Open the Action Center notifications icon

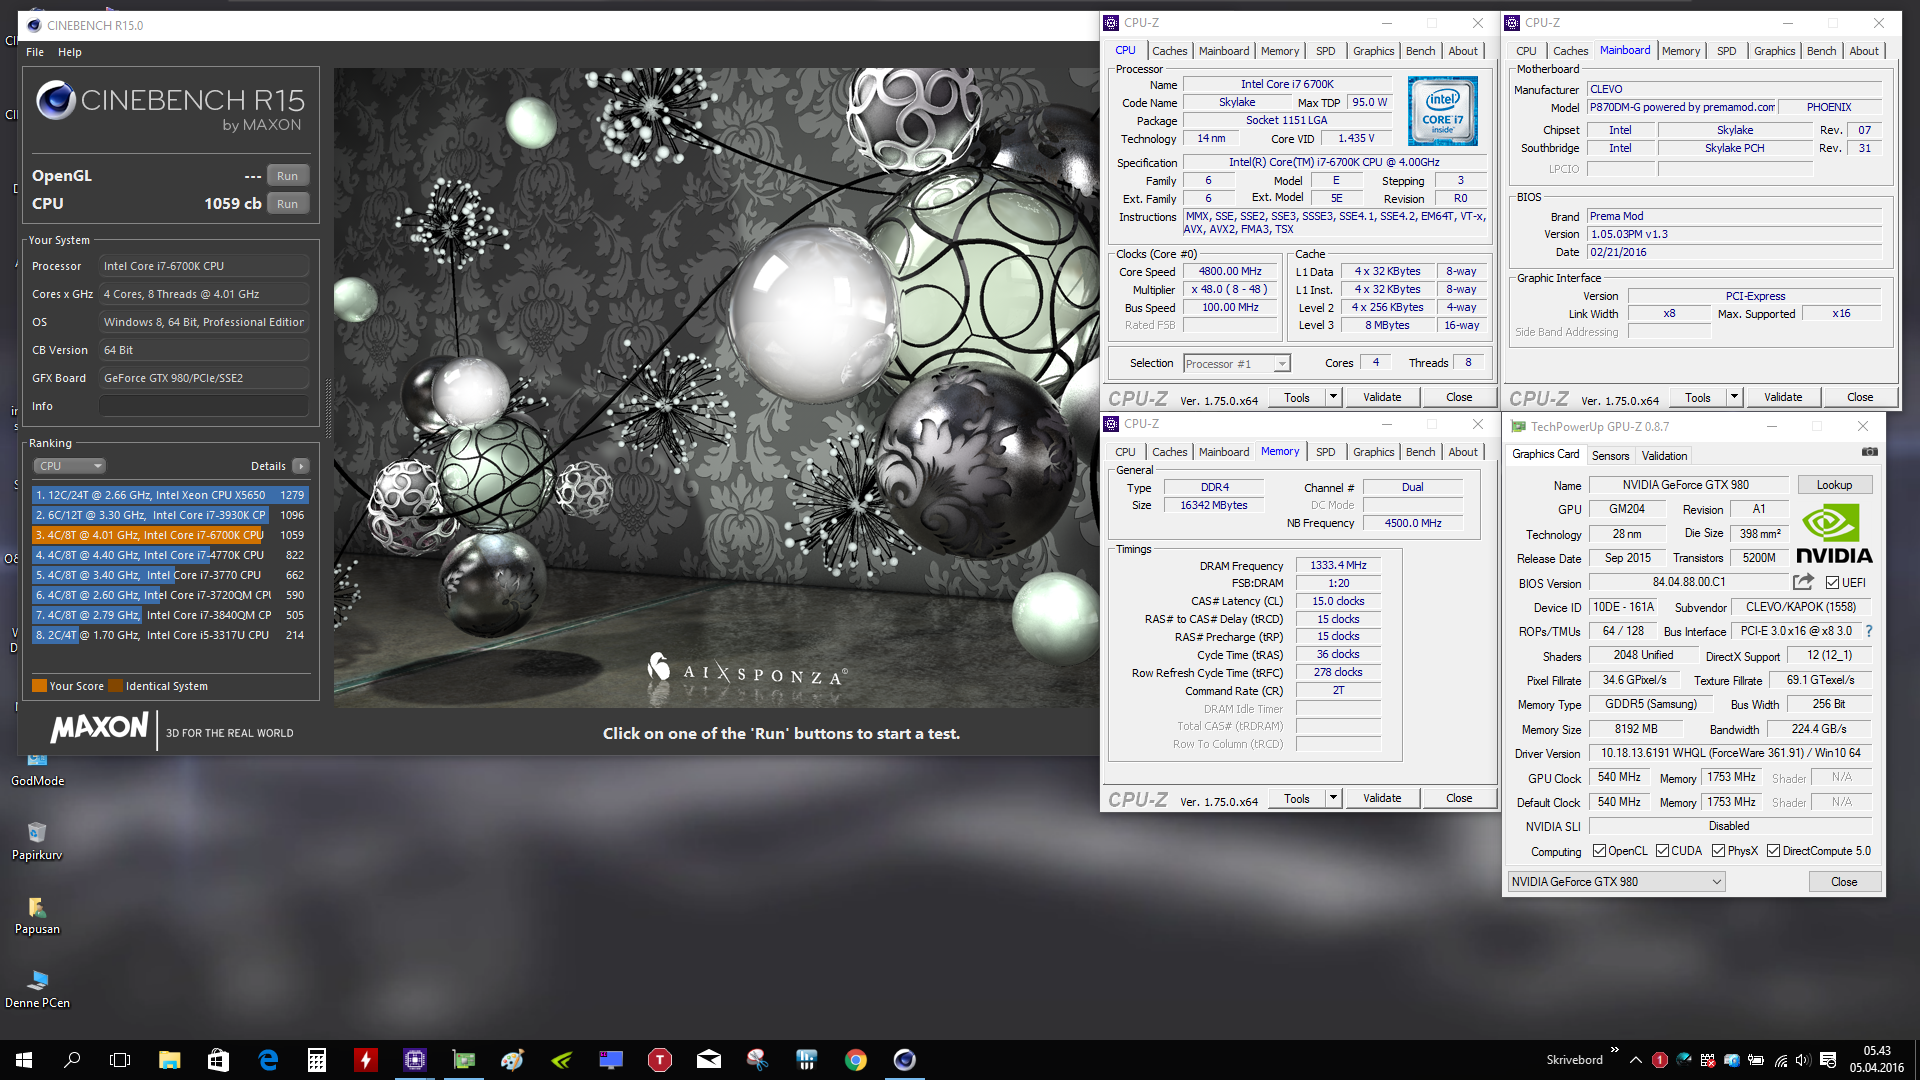(x=1828, y=1060)
